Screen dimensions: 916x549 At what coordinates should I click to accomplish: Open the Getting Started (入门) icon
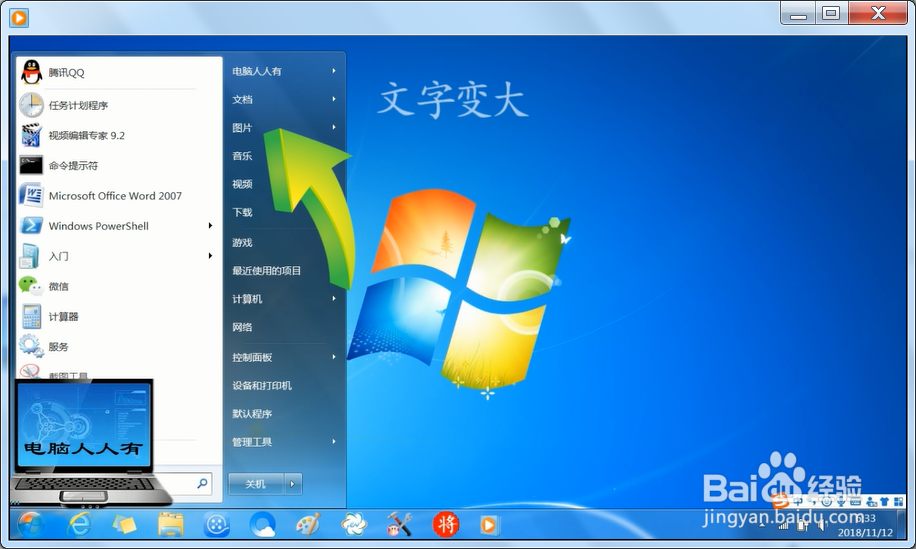[29, 256]
